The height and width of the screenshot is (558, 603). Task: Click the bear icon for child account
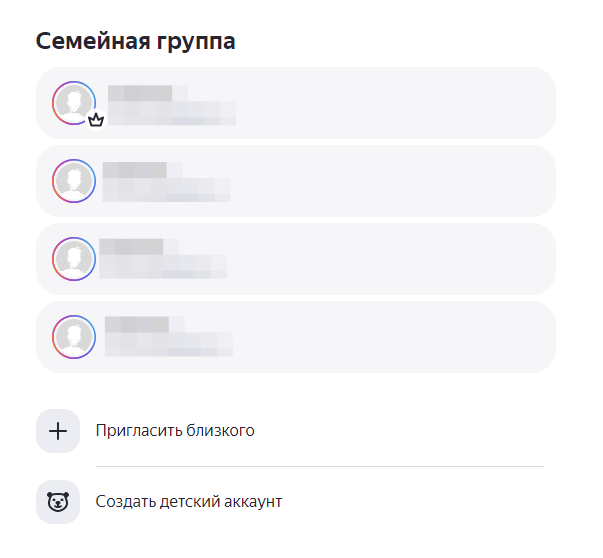point(58,502)
